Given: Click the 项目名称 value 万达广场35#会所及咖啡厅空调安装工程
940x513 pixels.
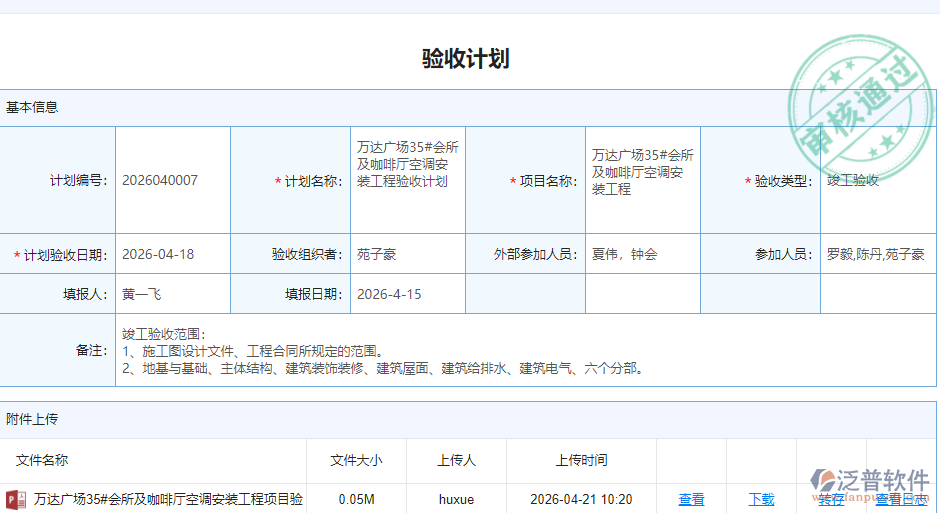Looking at the screenshot, I should coord(643,173).
